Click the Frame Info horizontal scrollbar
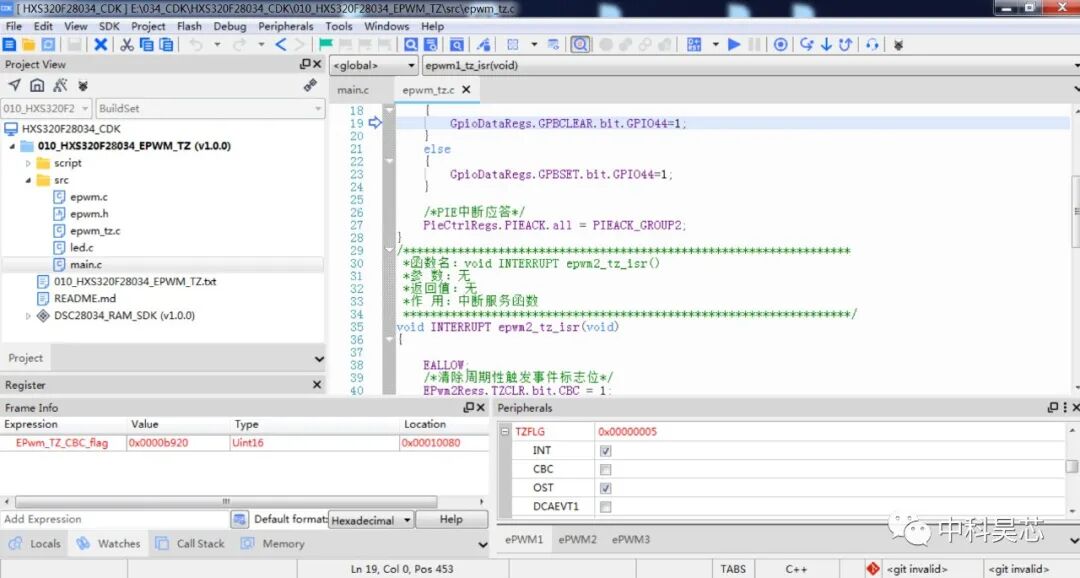This screenshot has height=578, width=1080. click(x=226, y=502)
